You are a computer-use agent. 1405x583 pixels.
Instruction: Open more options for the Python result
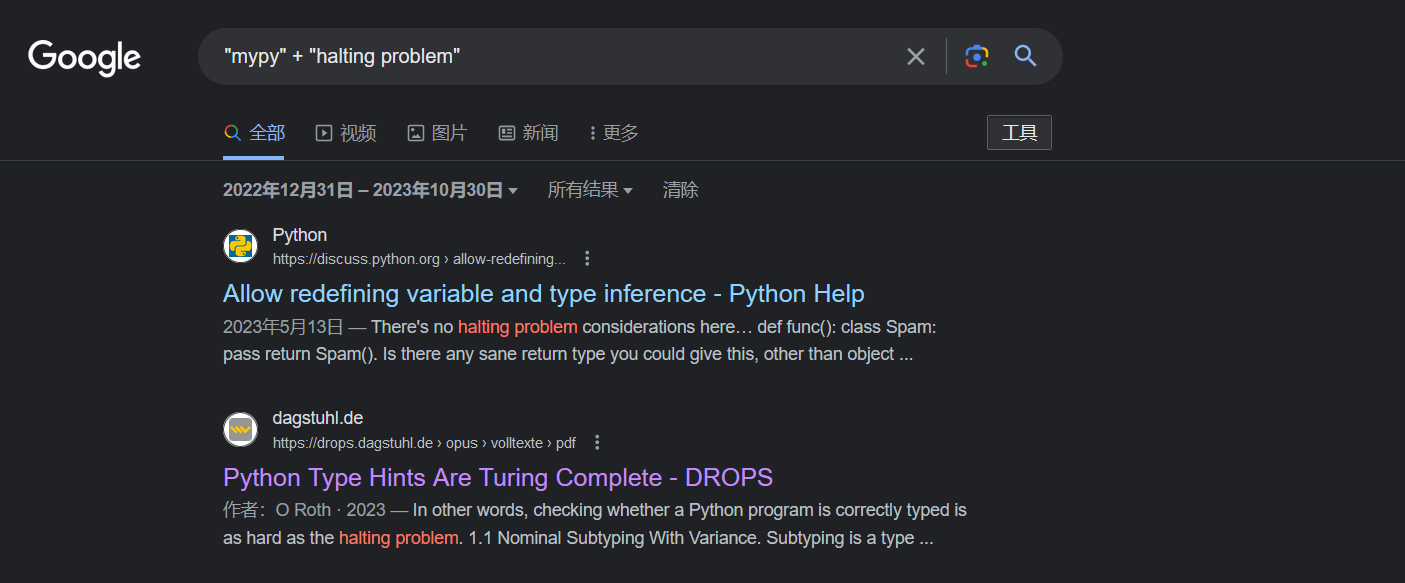click(x=587, y=259)
